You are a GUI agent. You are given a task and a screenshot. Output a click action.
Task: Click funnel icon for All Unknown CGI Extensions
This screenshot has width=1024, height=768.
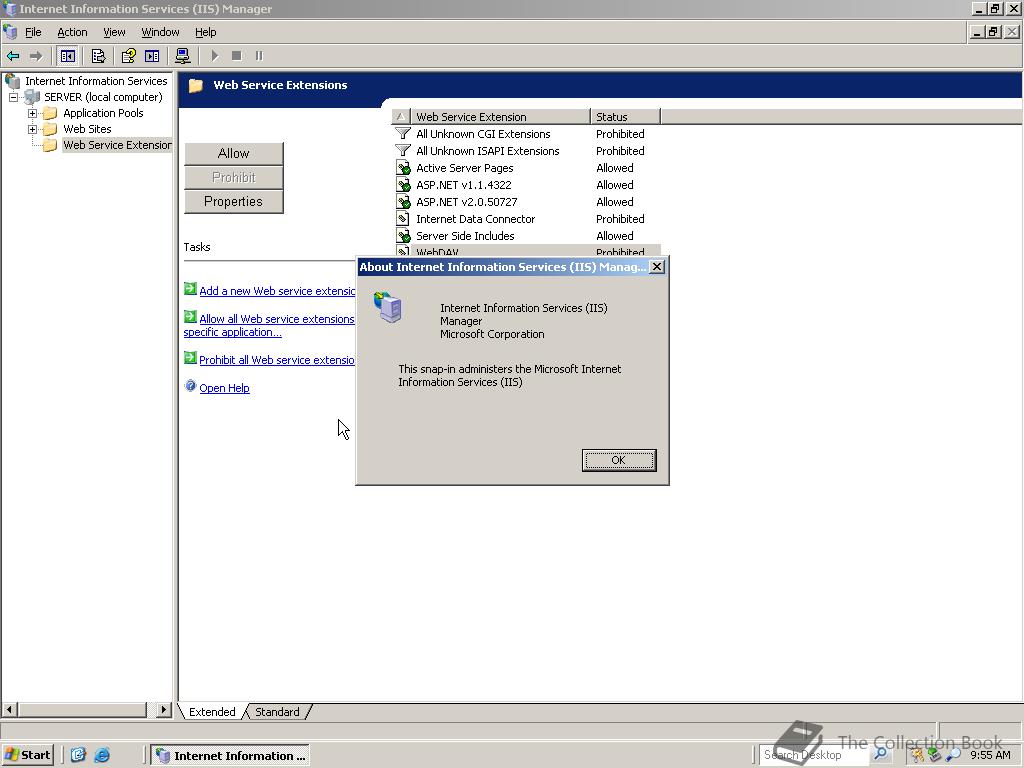click(403, 134)
